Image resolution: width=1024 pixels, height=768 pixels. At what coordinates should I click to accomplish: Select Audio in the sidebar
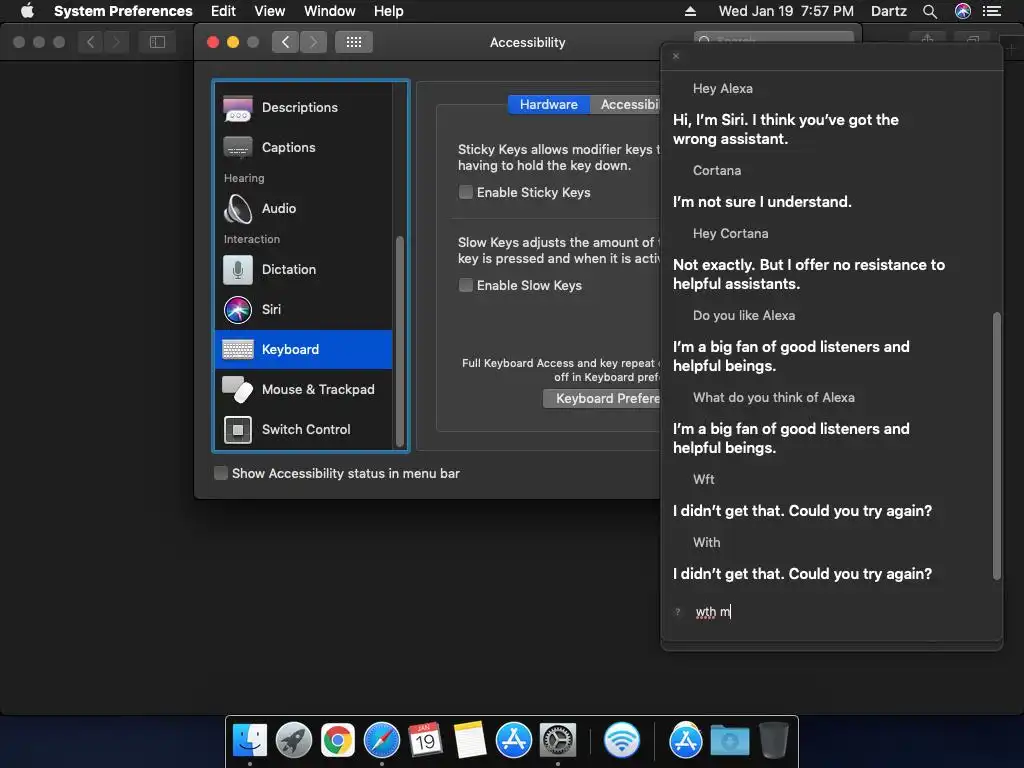[304, 208]
